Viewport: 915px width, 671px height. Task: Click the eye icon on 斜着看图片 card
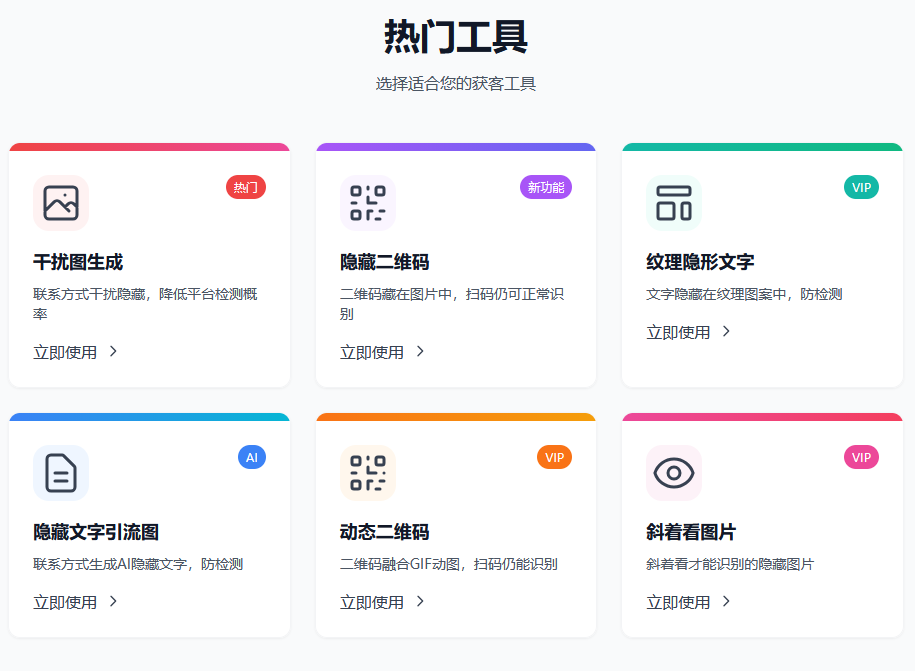pos(674,473)
